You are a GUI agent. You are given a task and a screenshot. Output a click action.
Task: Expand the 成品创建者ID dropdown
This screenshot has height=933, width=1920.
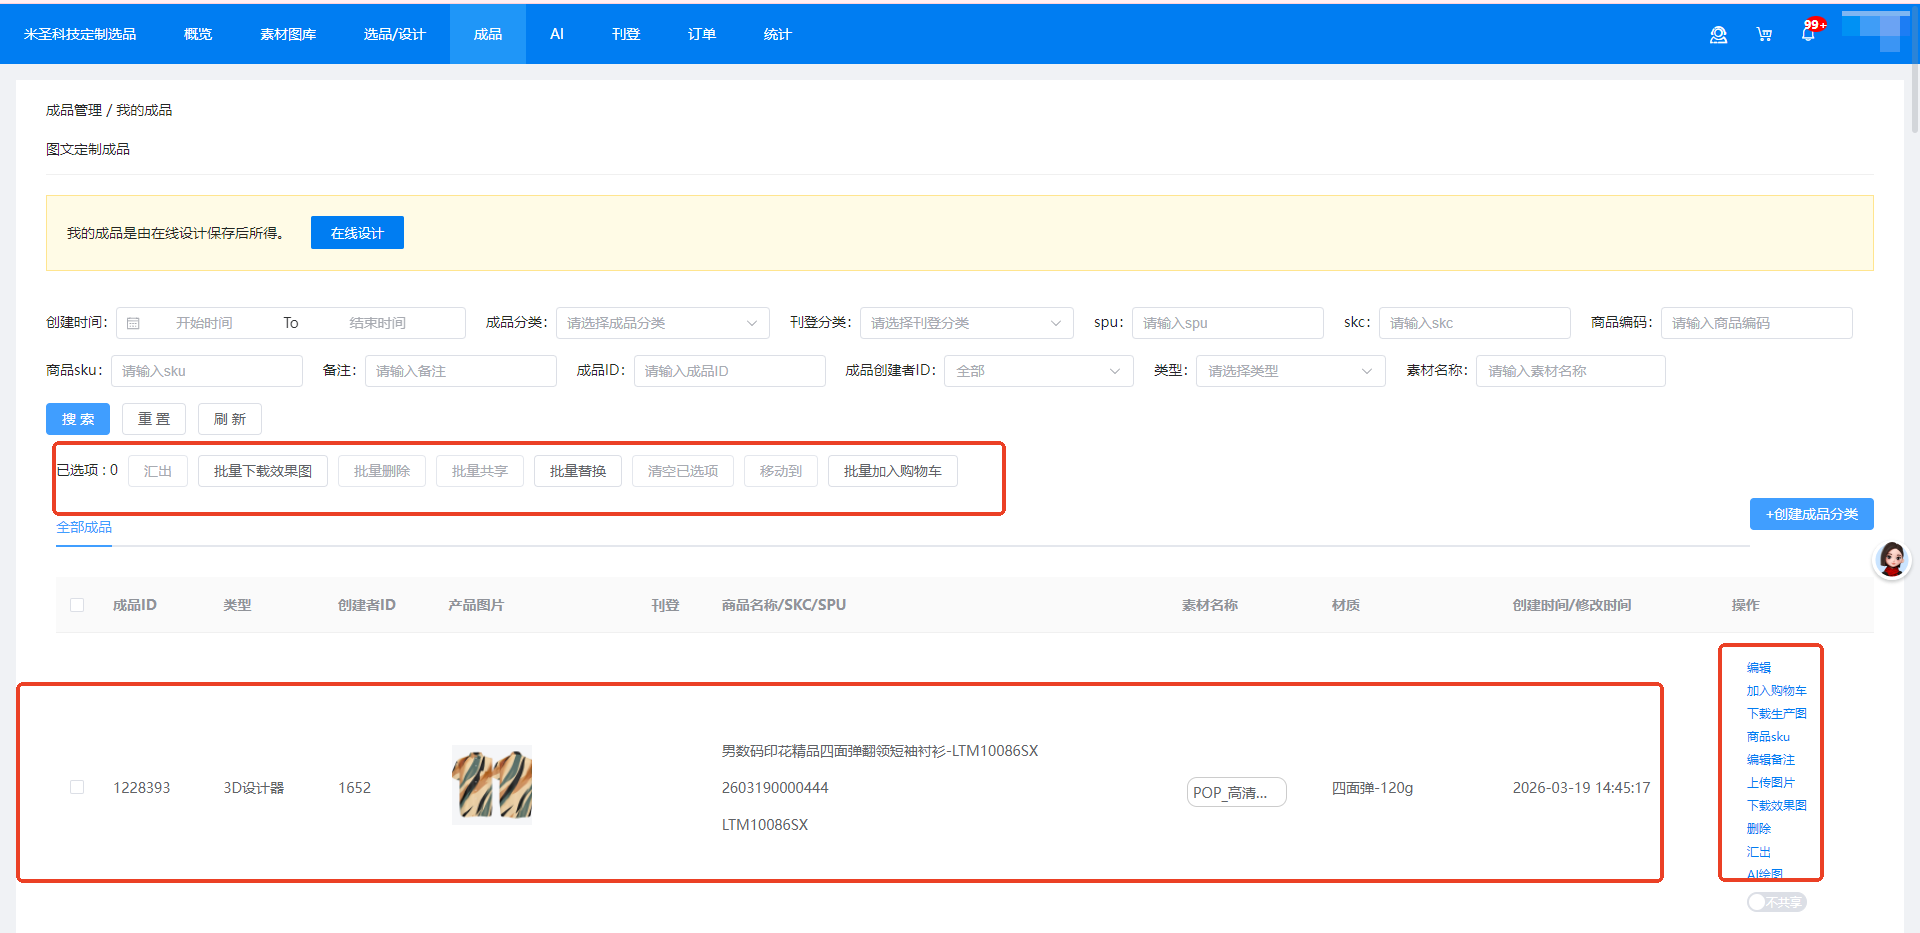(1038, 371)
